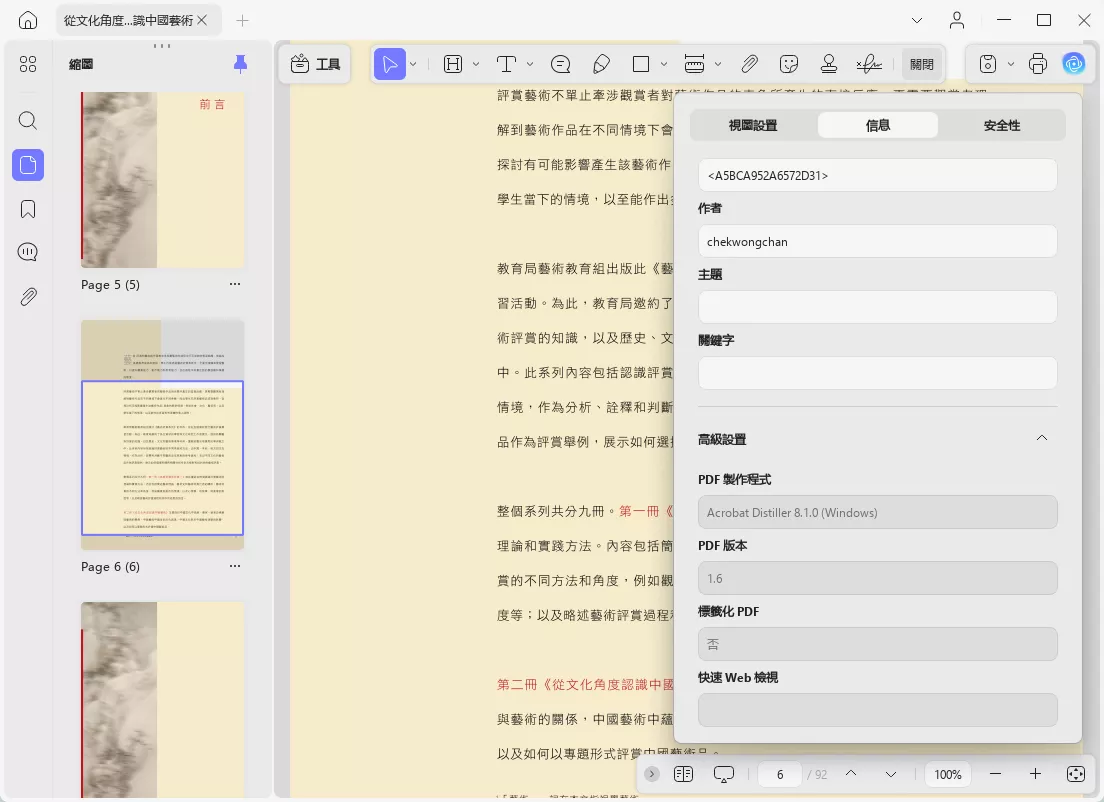Go to the home screen icon
1104x802 pixels.
point(27,20)
